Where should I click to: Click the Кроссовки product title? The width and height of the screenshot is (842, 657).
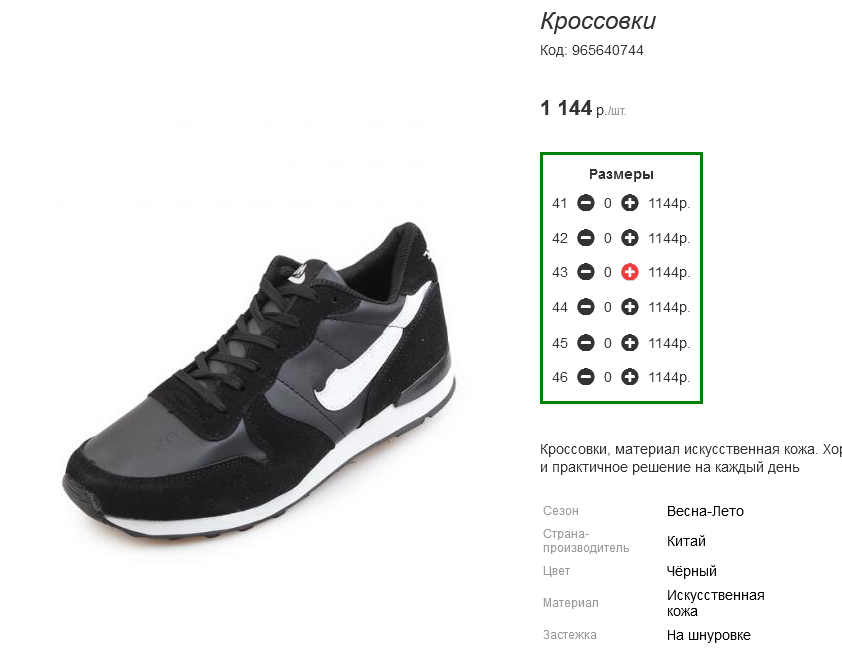point(598,21)
